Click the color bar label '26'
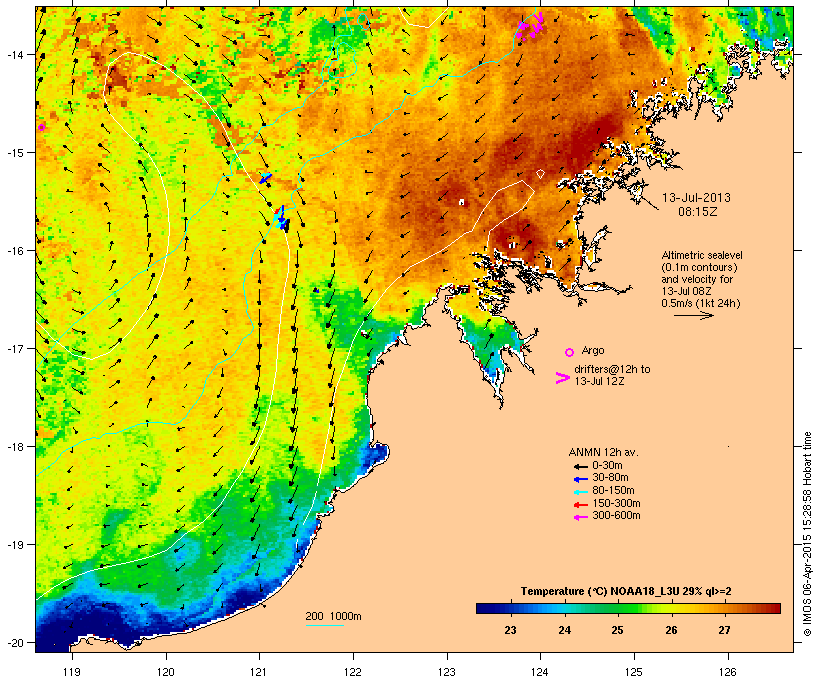Image resolution: width=820 pixels, height=680 pixels. 671,630
